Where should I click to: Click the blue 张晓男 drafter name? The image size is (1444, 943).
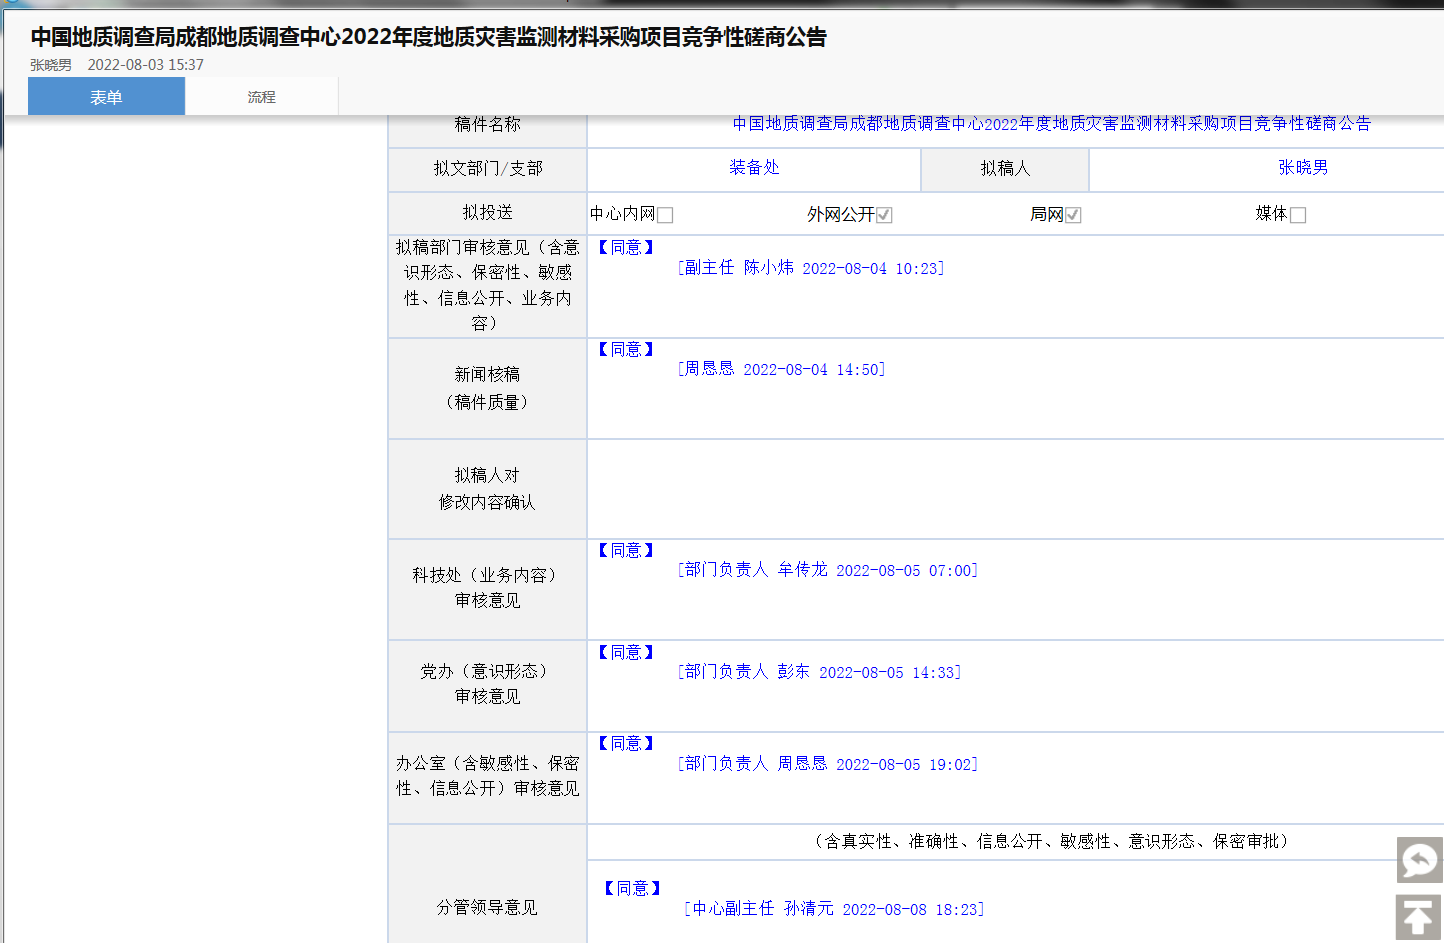(x=1303, y=168)
